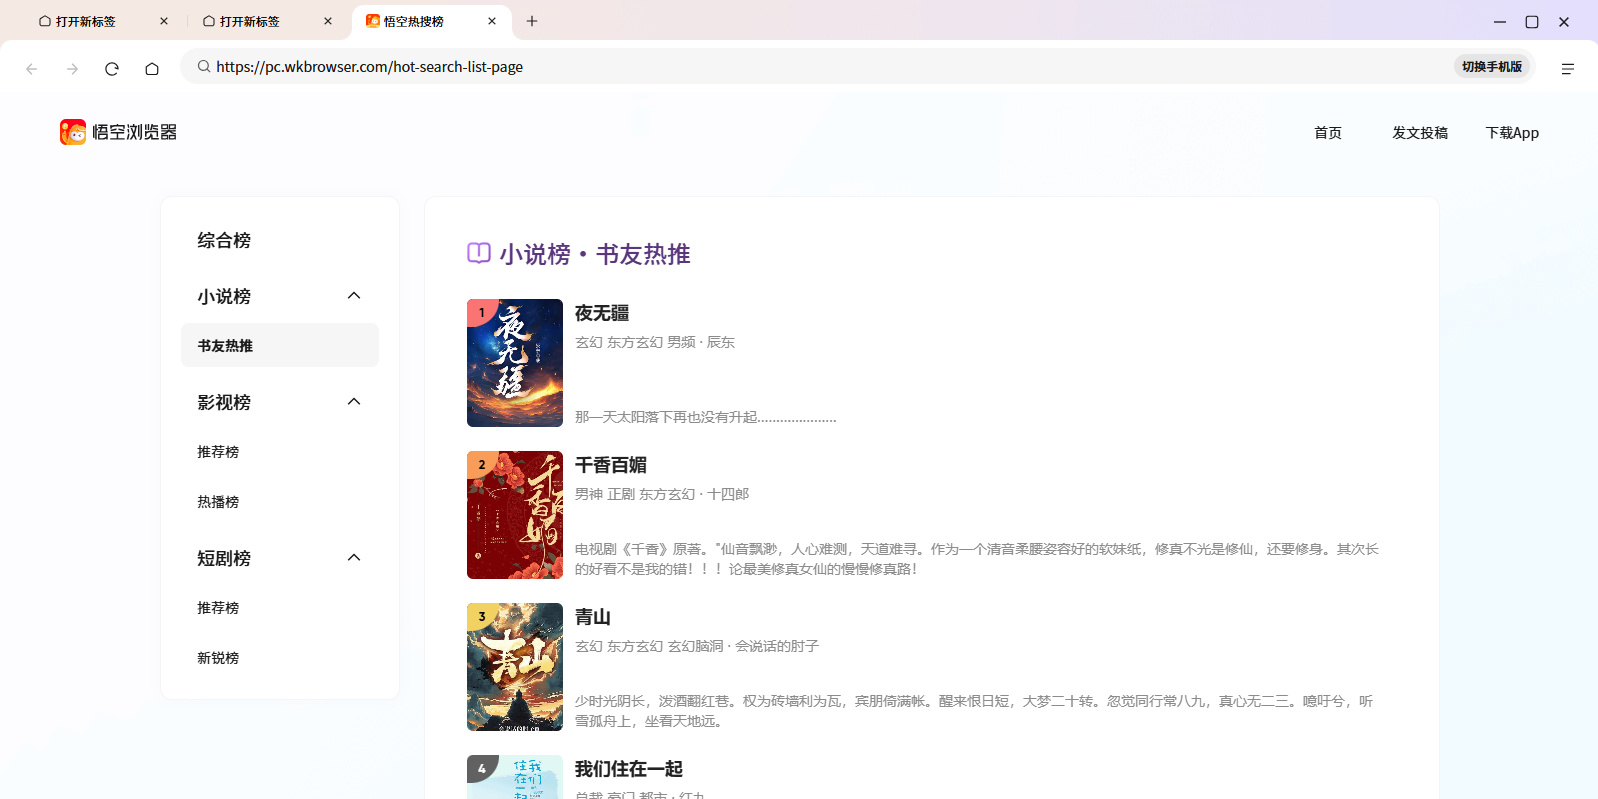The height and width of the screenshot is (799, 1598).
Task: Open the 青山 book cover
Action: (515, 667)
